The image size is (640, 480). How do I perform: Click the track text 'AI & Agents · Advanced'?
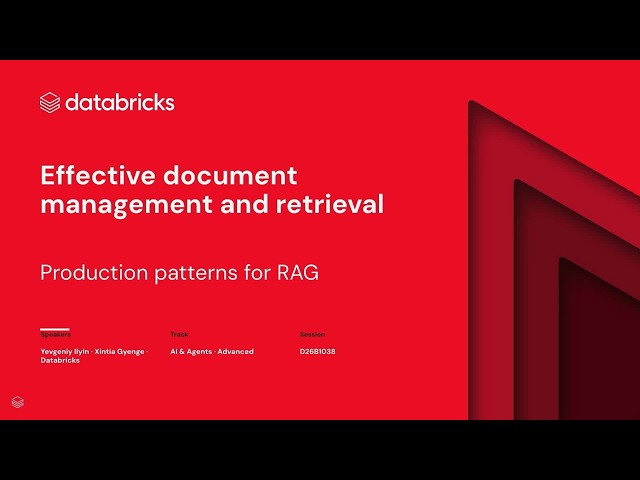(212, 351)
